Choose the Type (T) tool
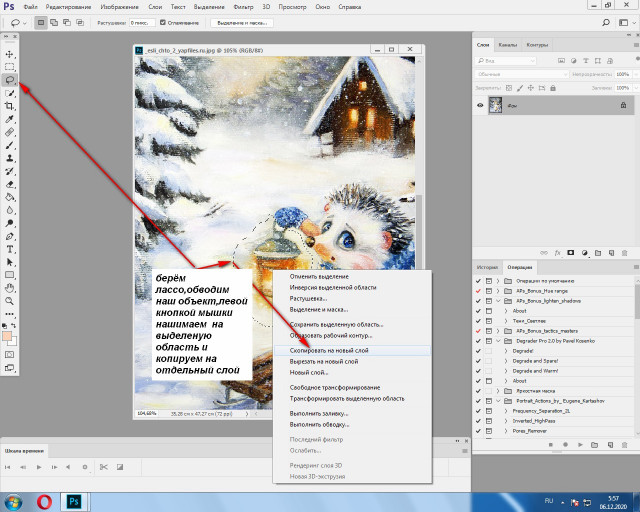The image size is (640, 512). (x=10, y=248)
